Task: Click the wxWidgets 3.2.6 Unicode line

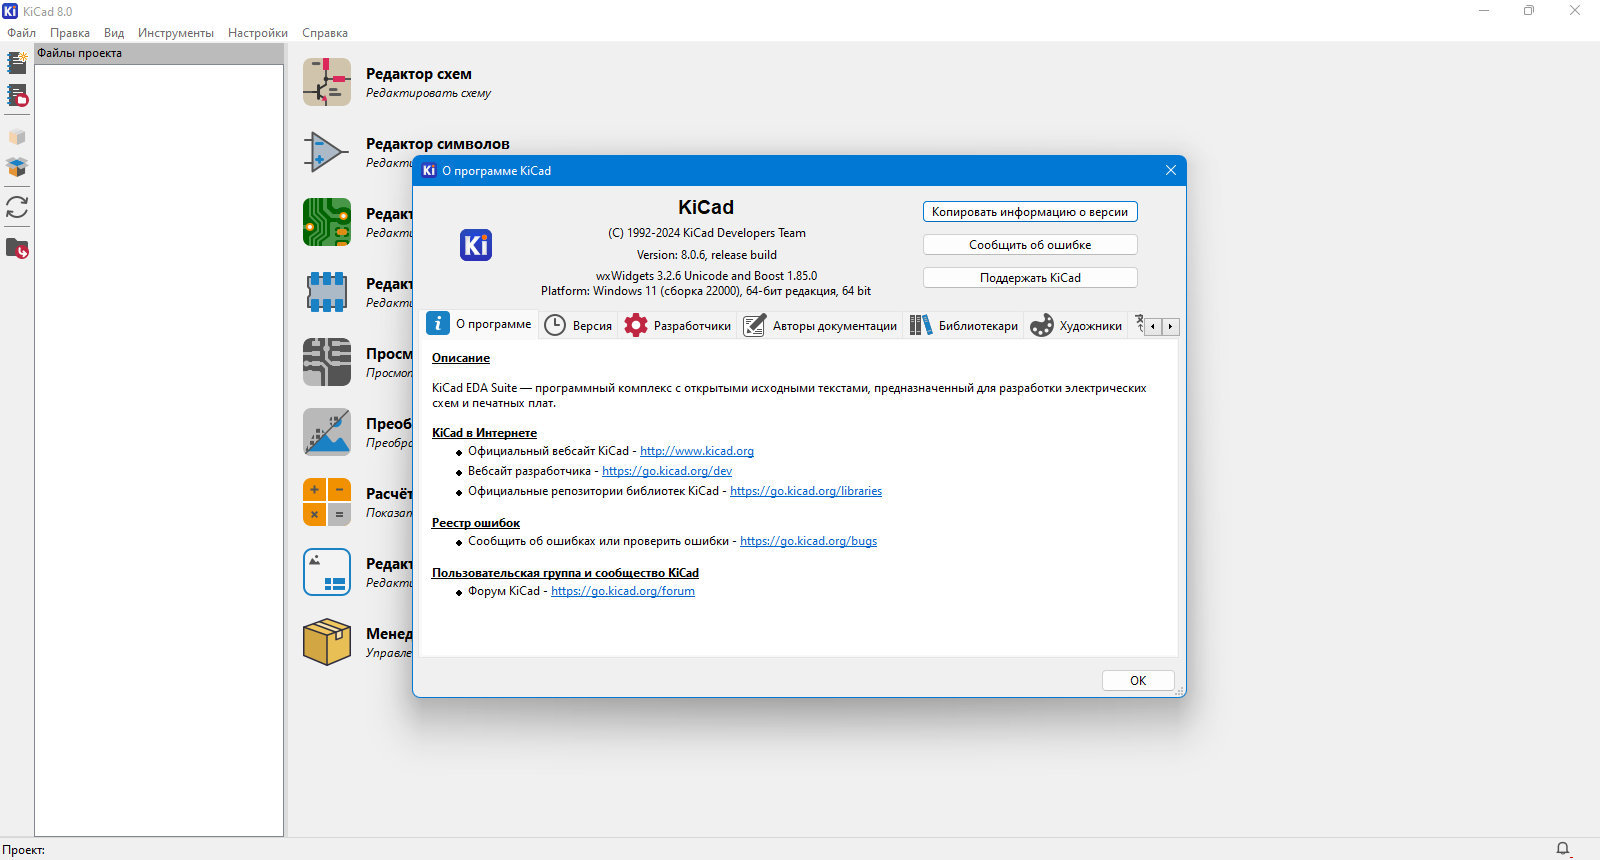Action: 706,276
